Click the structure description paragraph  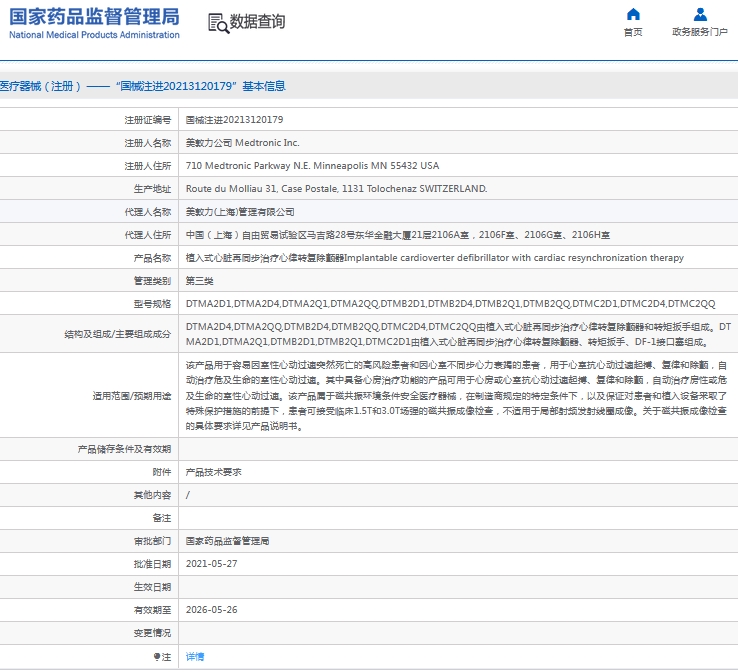tap(458, 334)
